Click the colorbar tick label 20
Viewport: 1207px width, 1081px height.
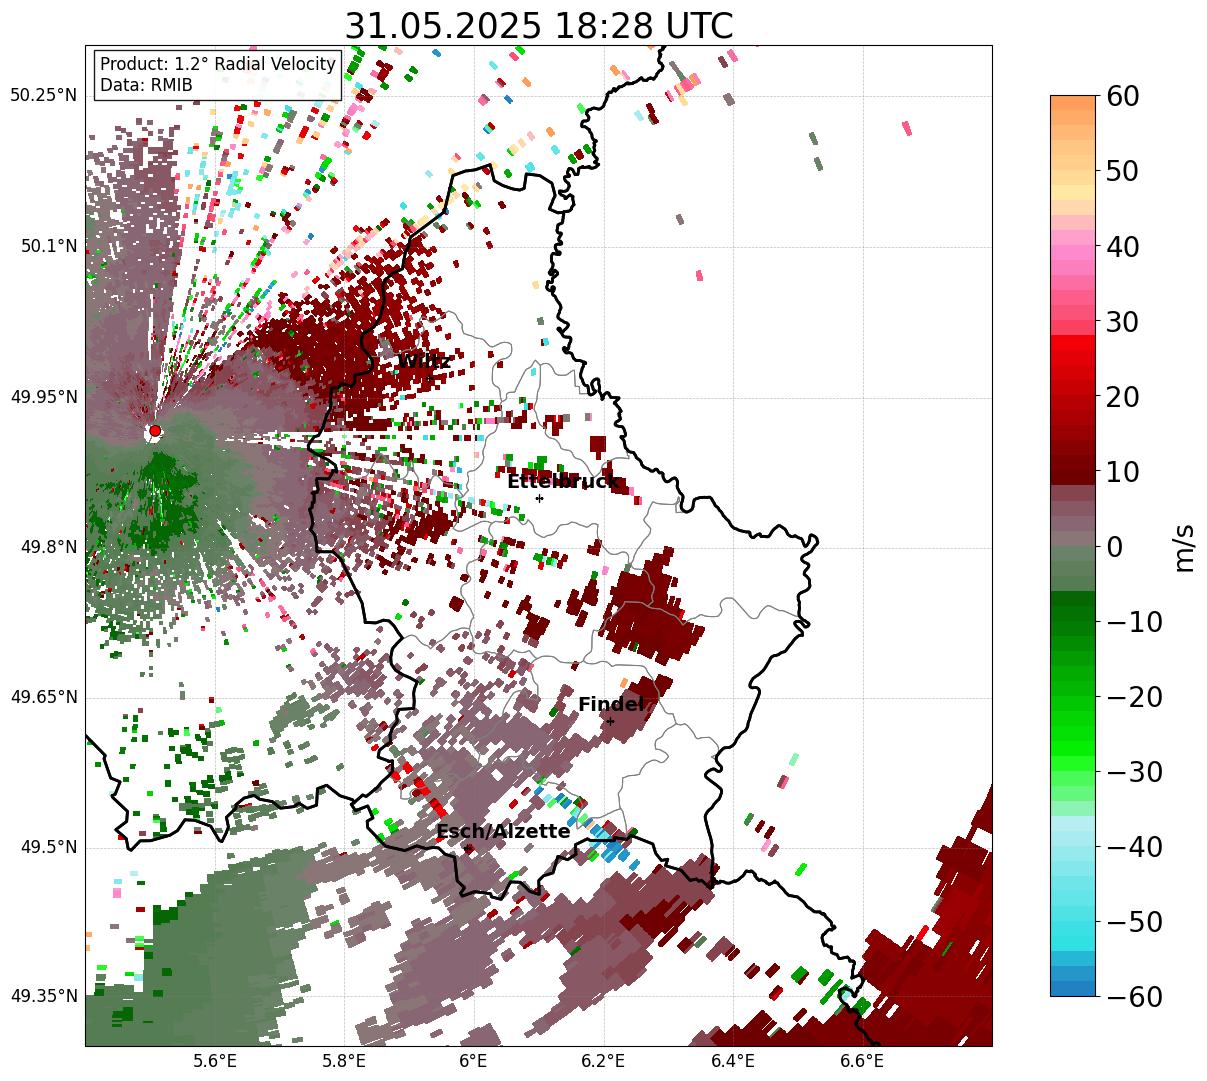(1122, 397)
